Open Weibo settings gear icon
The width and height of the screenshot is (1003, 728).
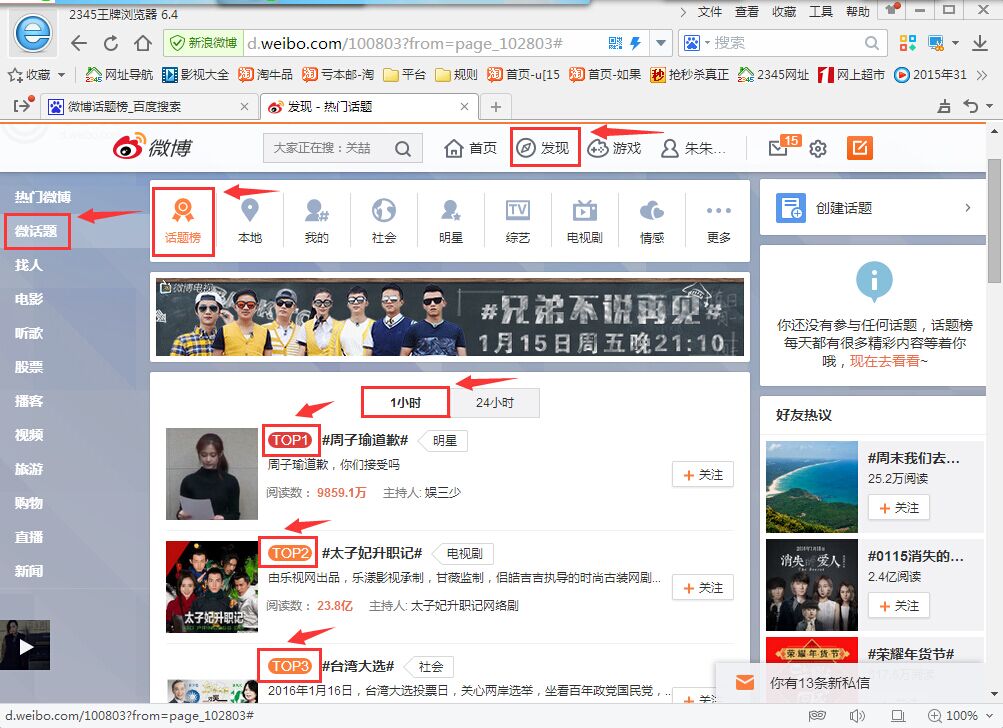(x=818, y=148)
